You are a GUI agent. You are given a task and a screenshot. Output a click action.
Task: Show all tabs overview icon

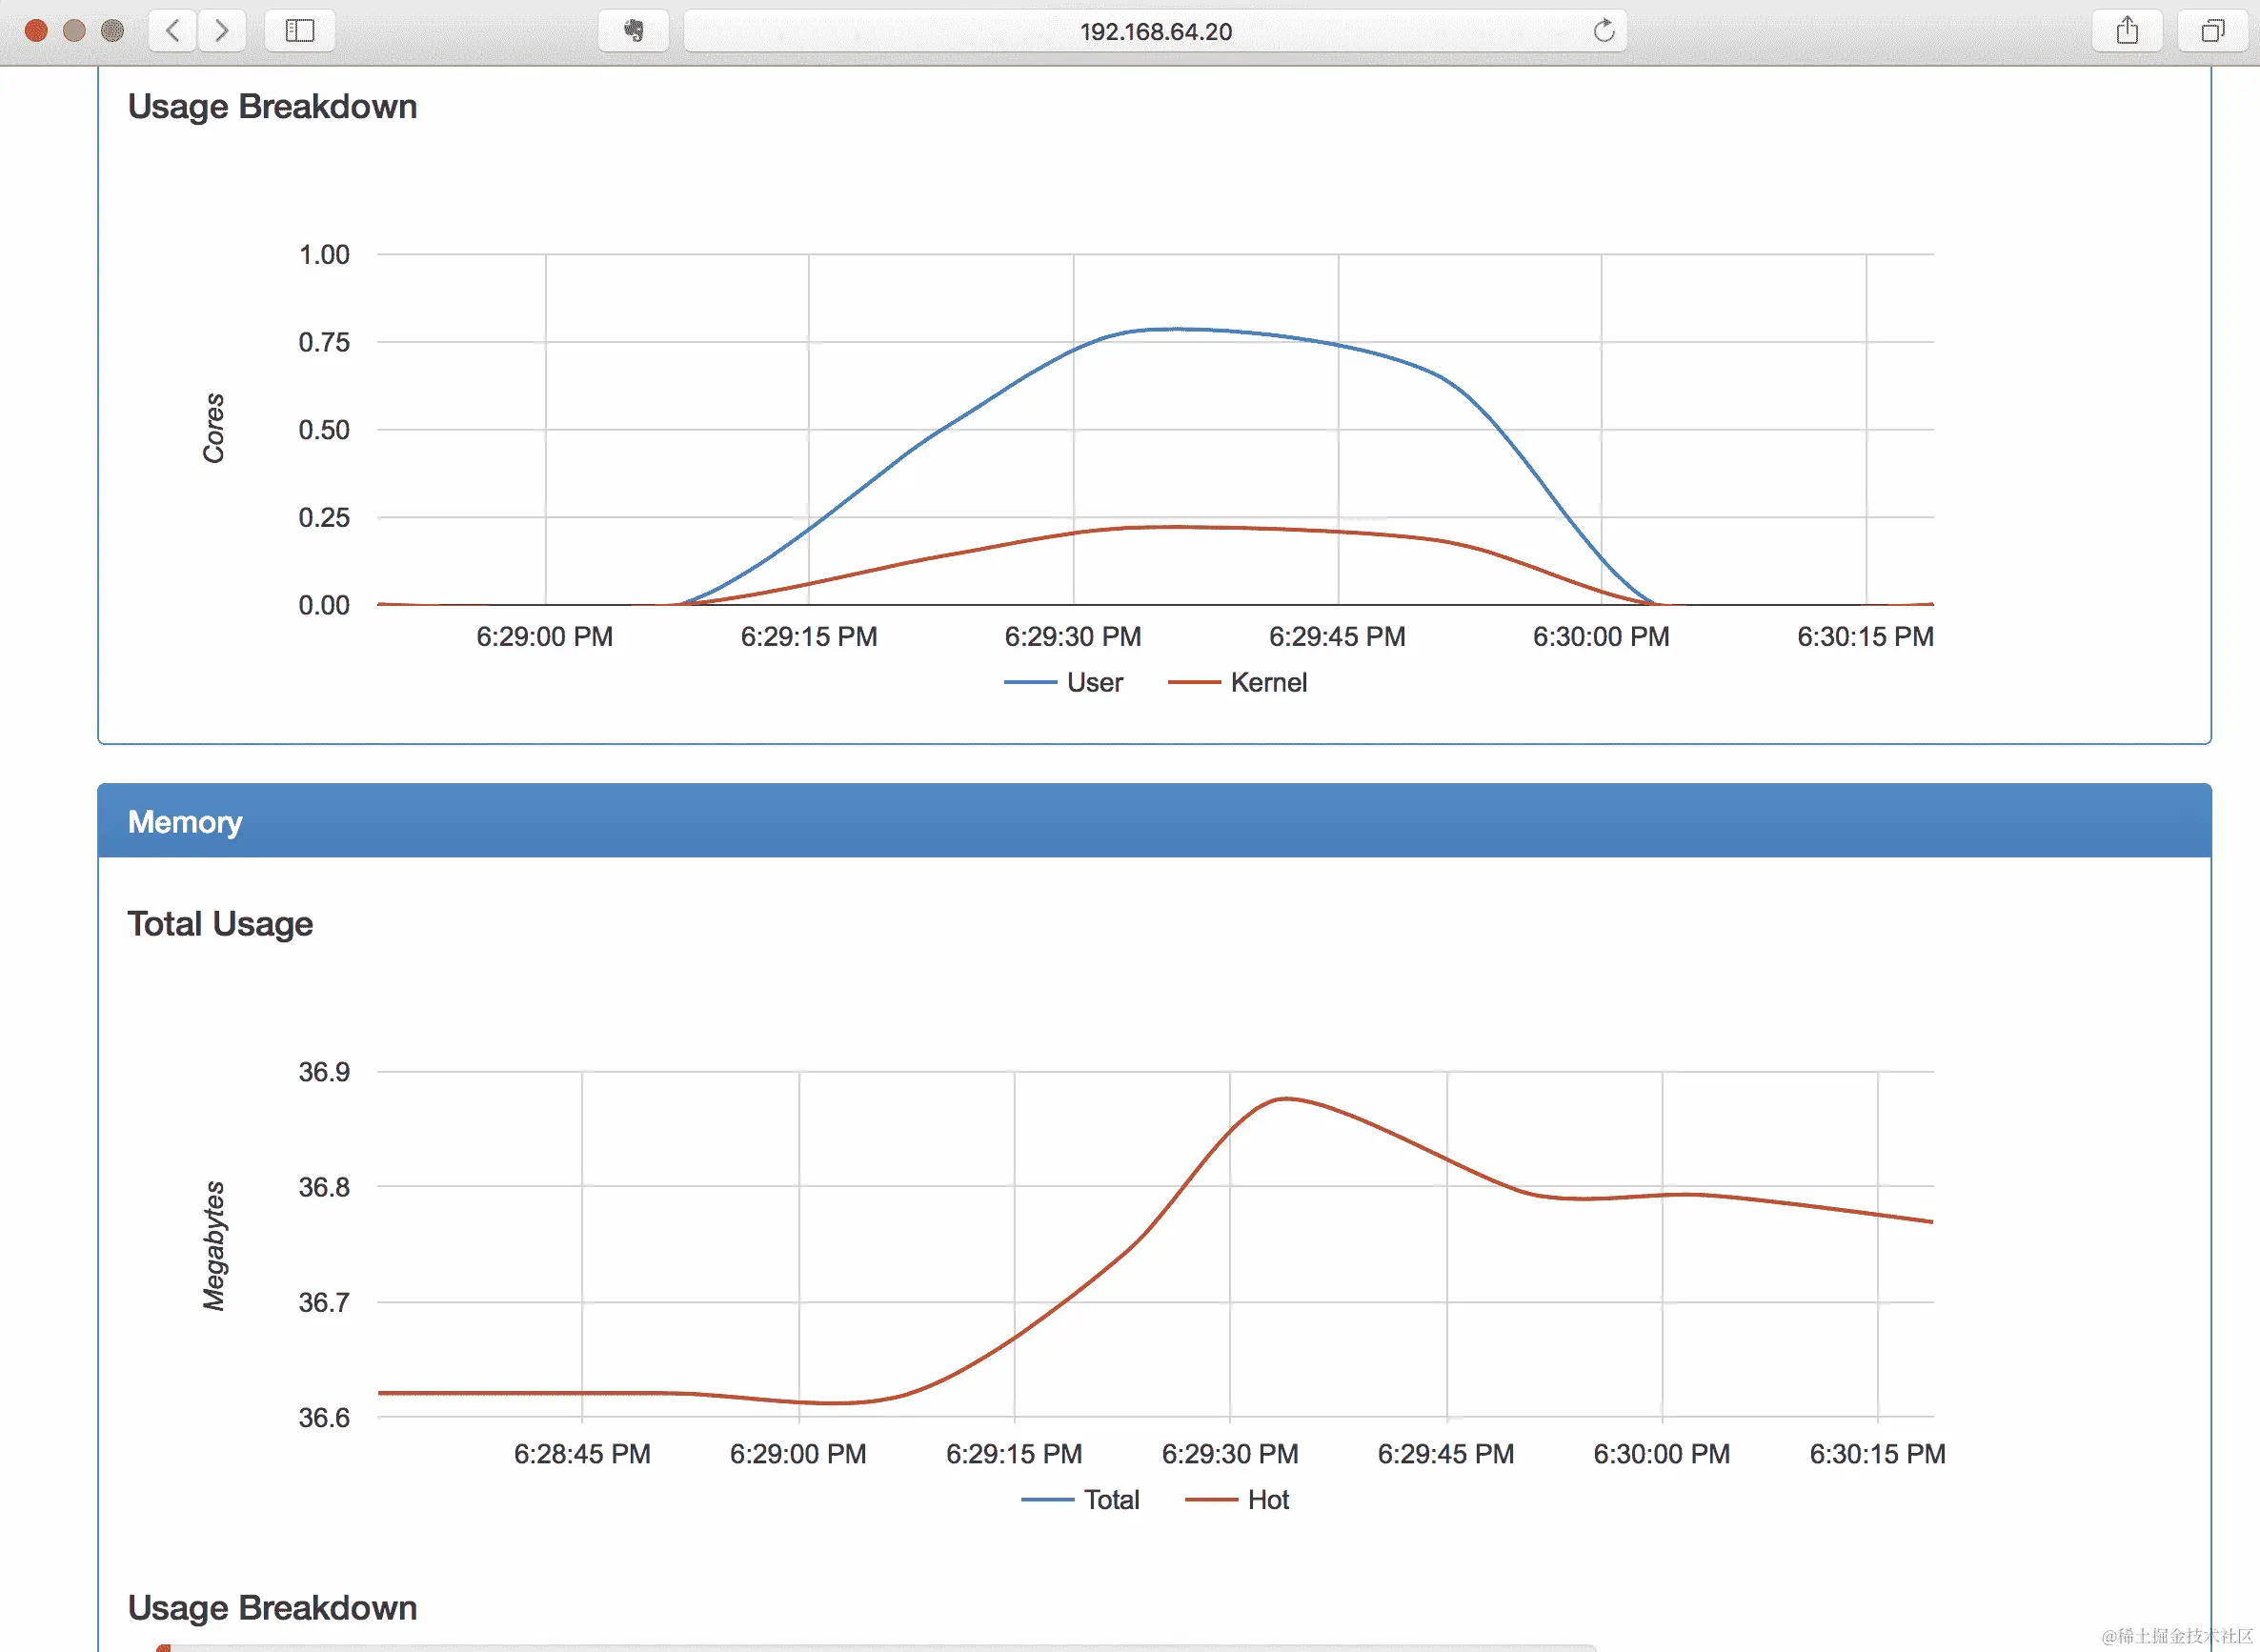tap(2212, 31)
